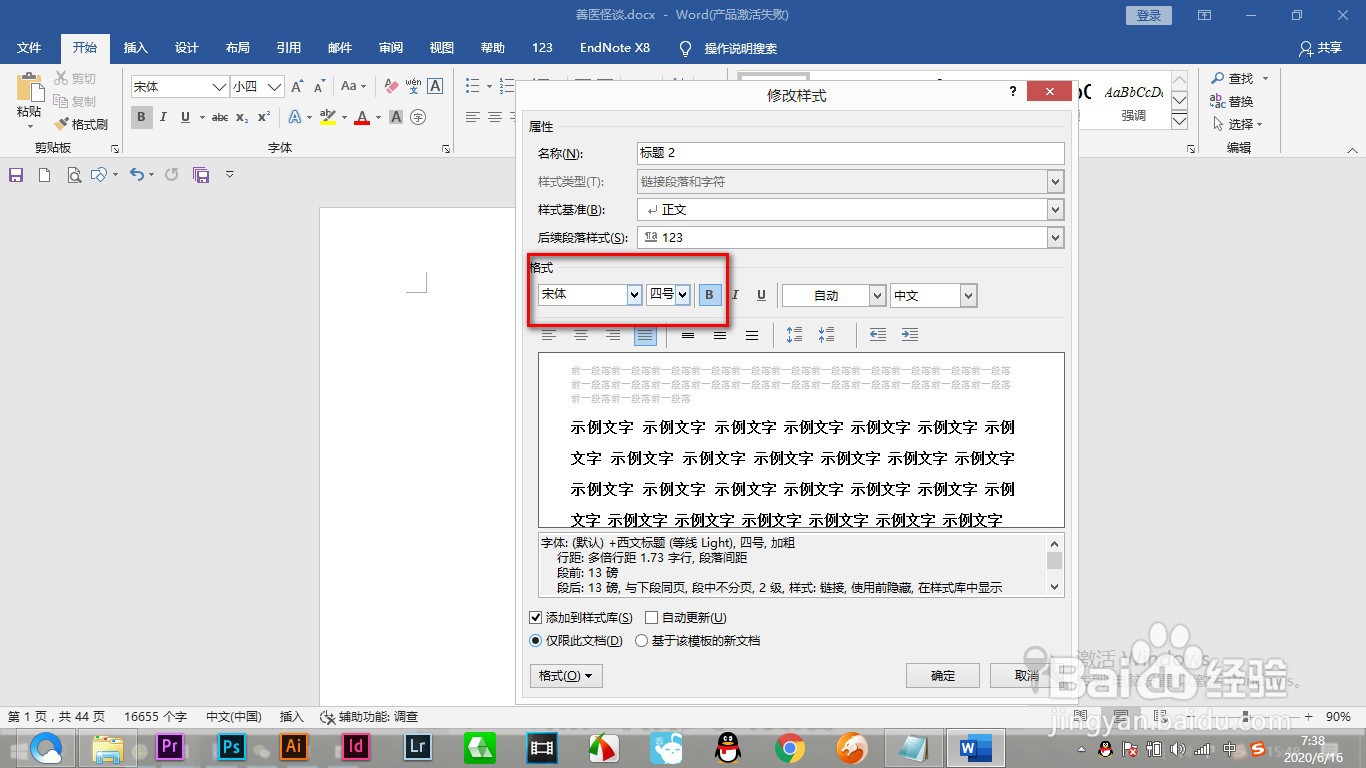Click the subscript icon on the ribbon
Image resolution: width=1366 pixels, height=768 pixels.
tap(241, 117)
